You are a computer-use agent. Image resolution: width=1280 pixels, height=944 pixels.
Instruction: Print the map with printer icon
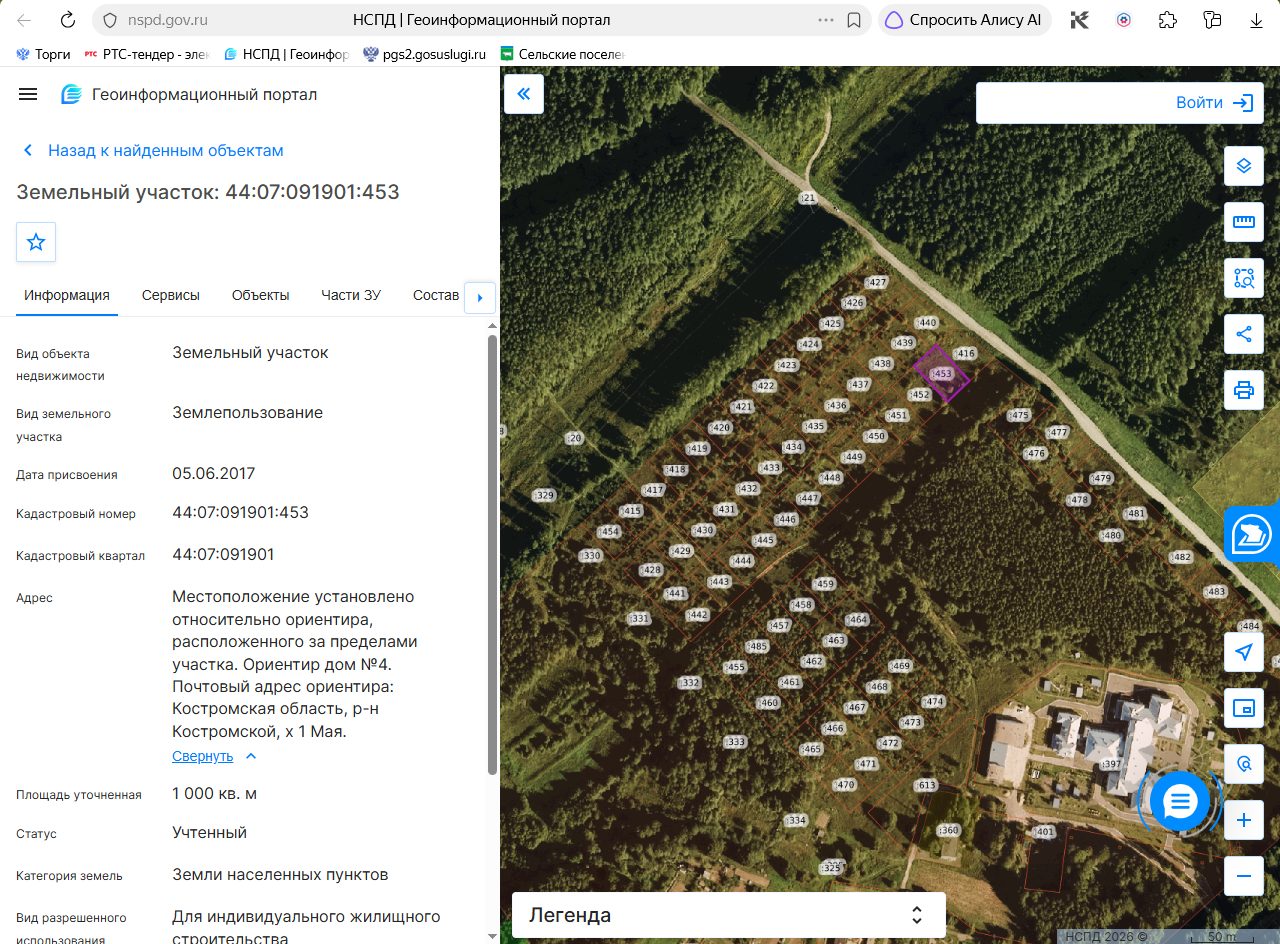click(1244, 390)
